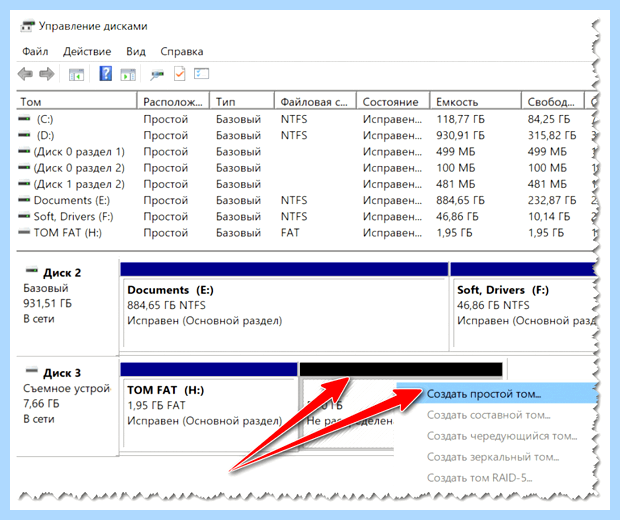Click the 930,91 ГБ capacity cell

click(460, 135)
